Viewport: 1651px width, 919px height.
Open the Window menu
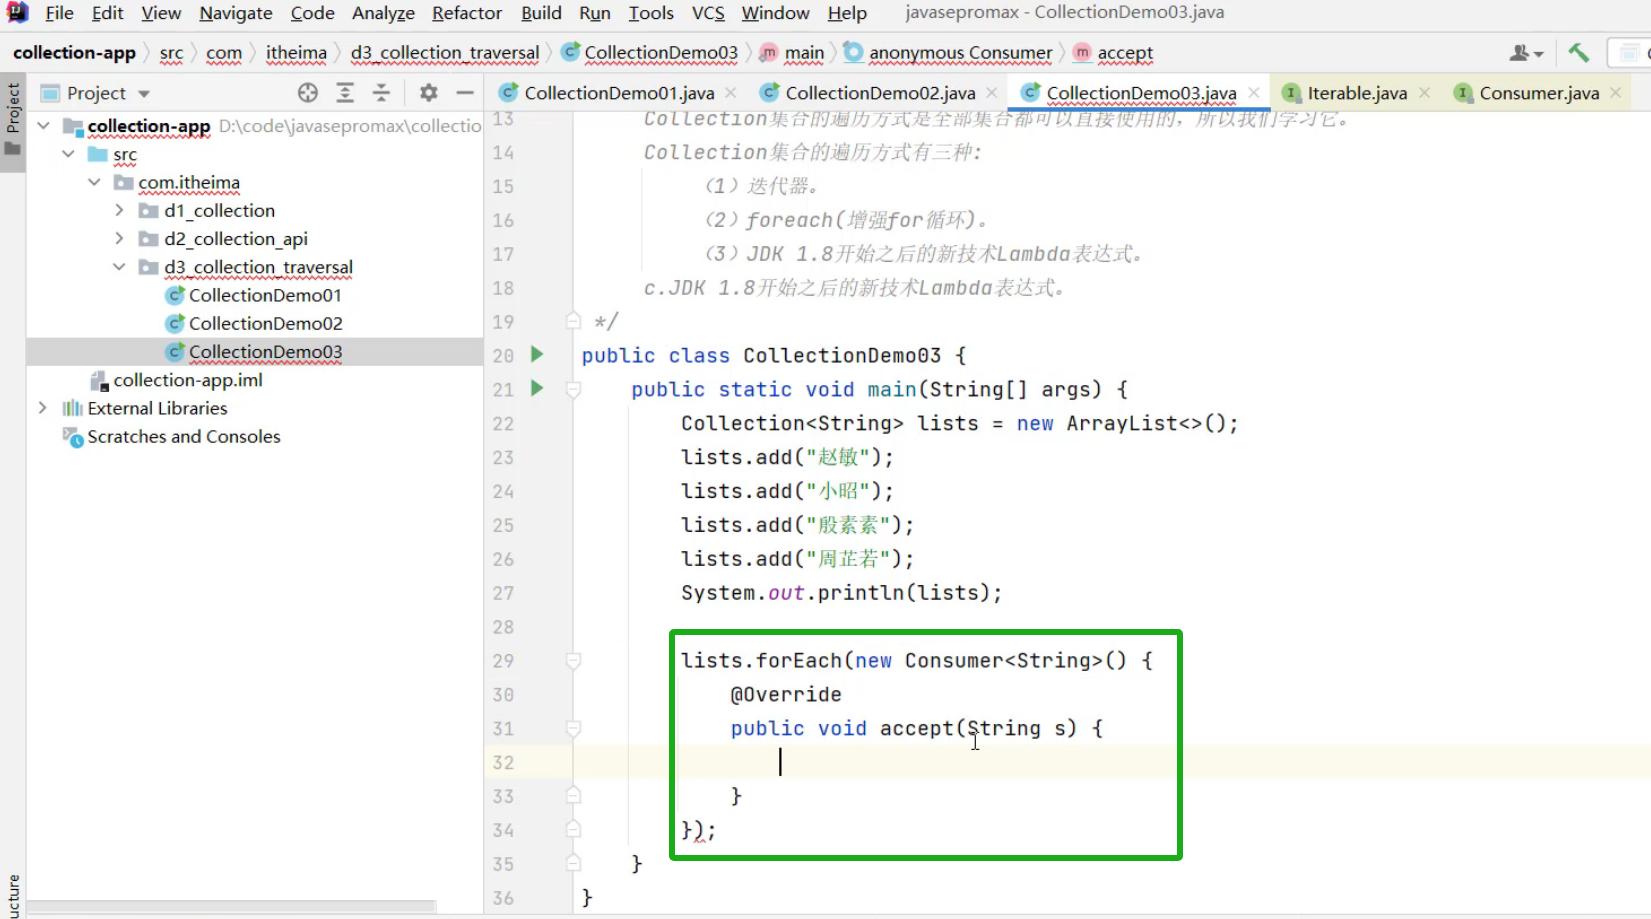(x=775, y=13)
